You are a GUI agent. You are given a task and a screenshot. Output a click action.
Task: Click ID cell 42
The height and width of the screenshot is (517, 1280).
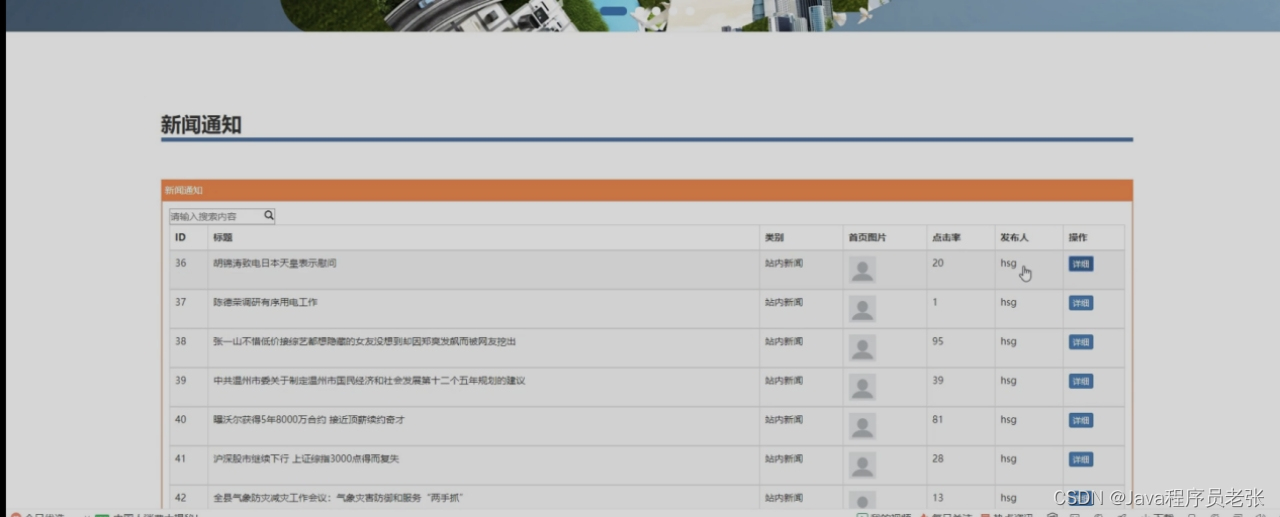(181, 497)
